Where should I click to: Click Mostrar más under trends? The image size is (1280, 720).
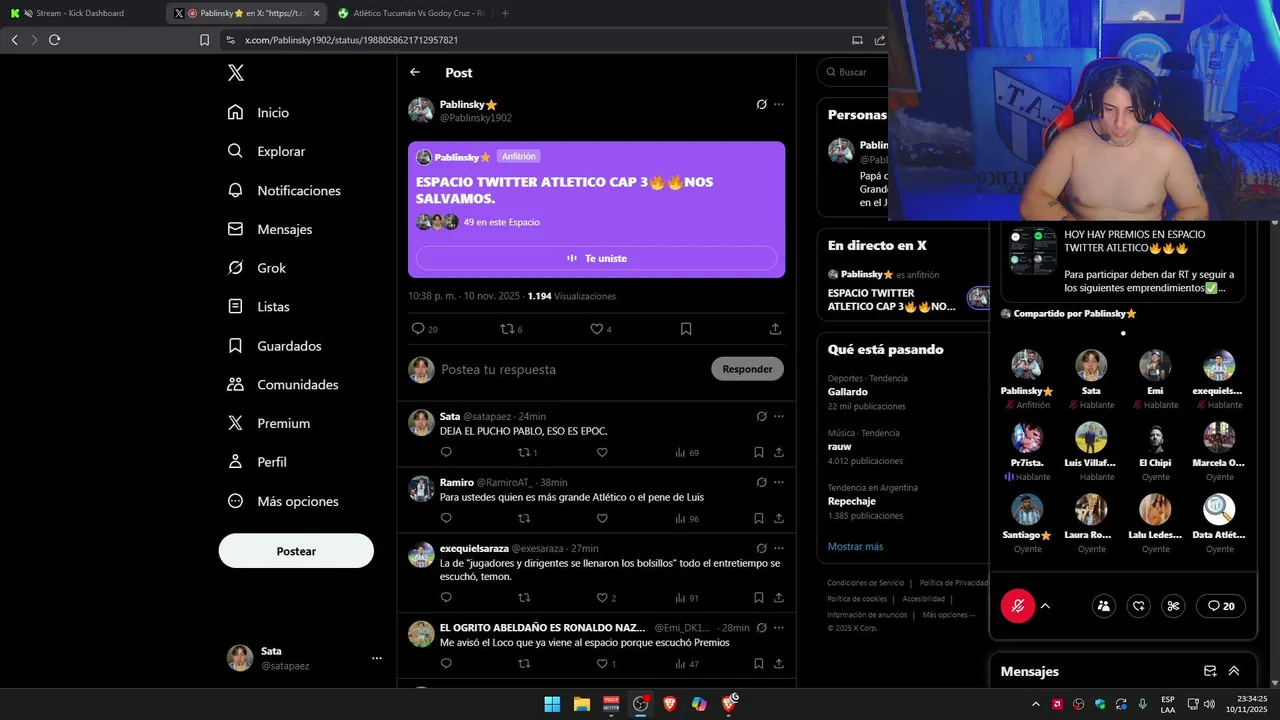pyautogui.click(x=855, y=547)
